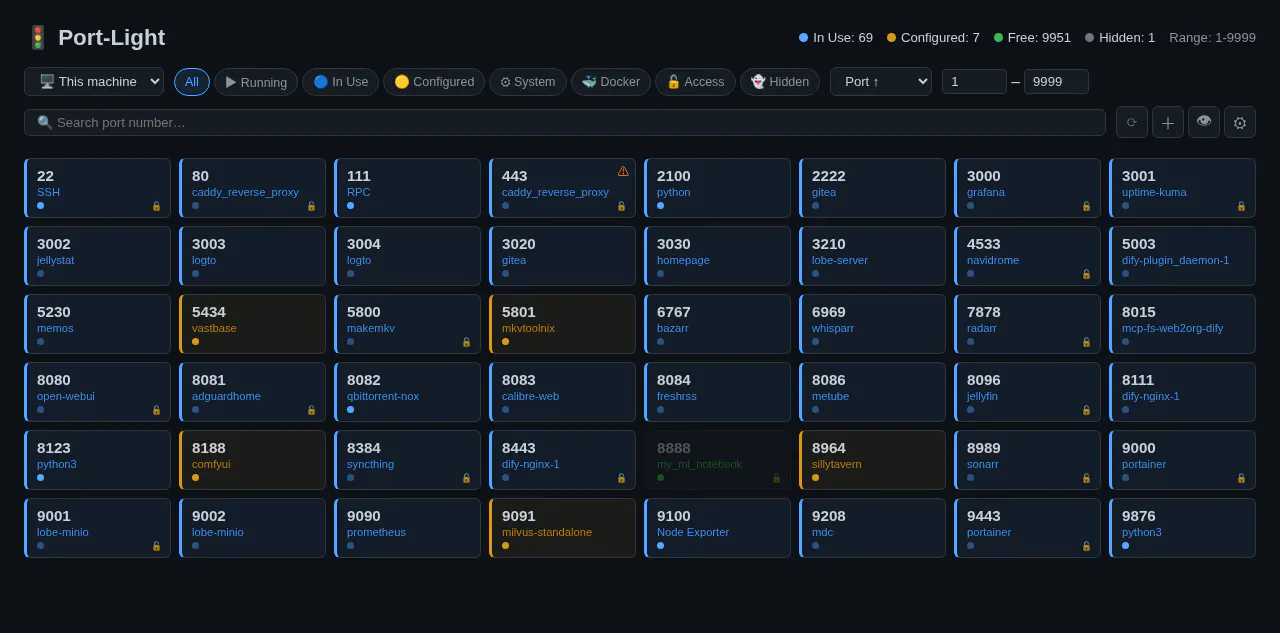
Task: Open the 9091 milvus-standalone card
Action: 562,528
